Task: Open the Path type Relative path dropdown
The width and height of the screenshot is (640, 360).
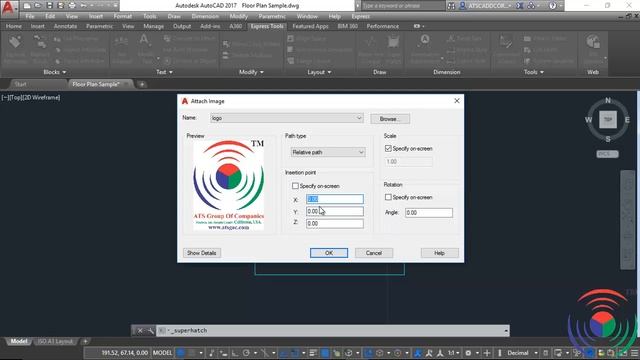Action: tap(328, 152)
